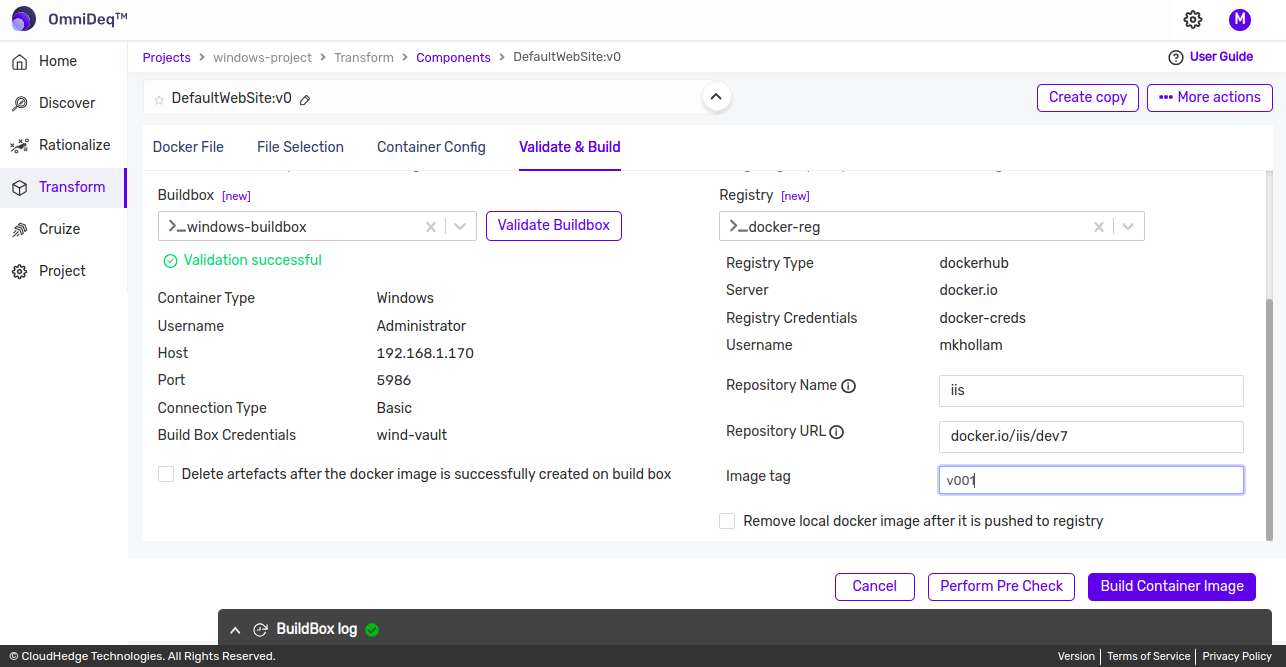
Task: Star the DefaultWebSite:v0 component
Action: [x=159, y=99]
